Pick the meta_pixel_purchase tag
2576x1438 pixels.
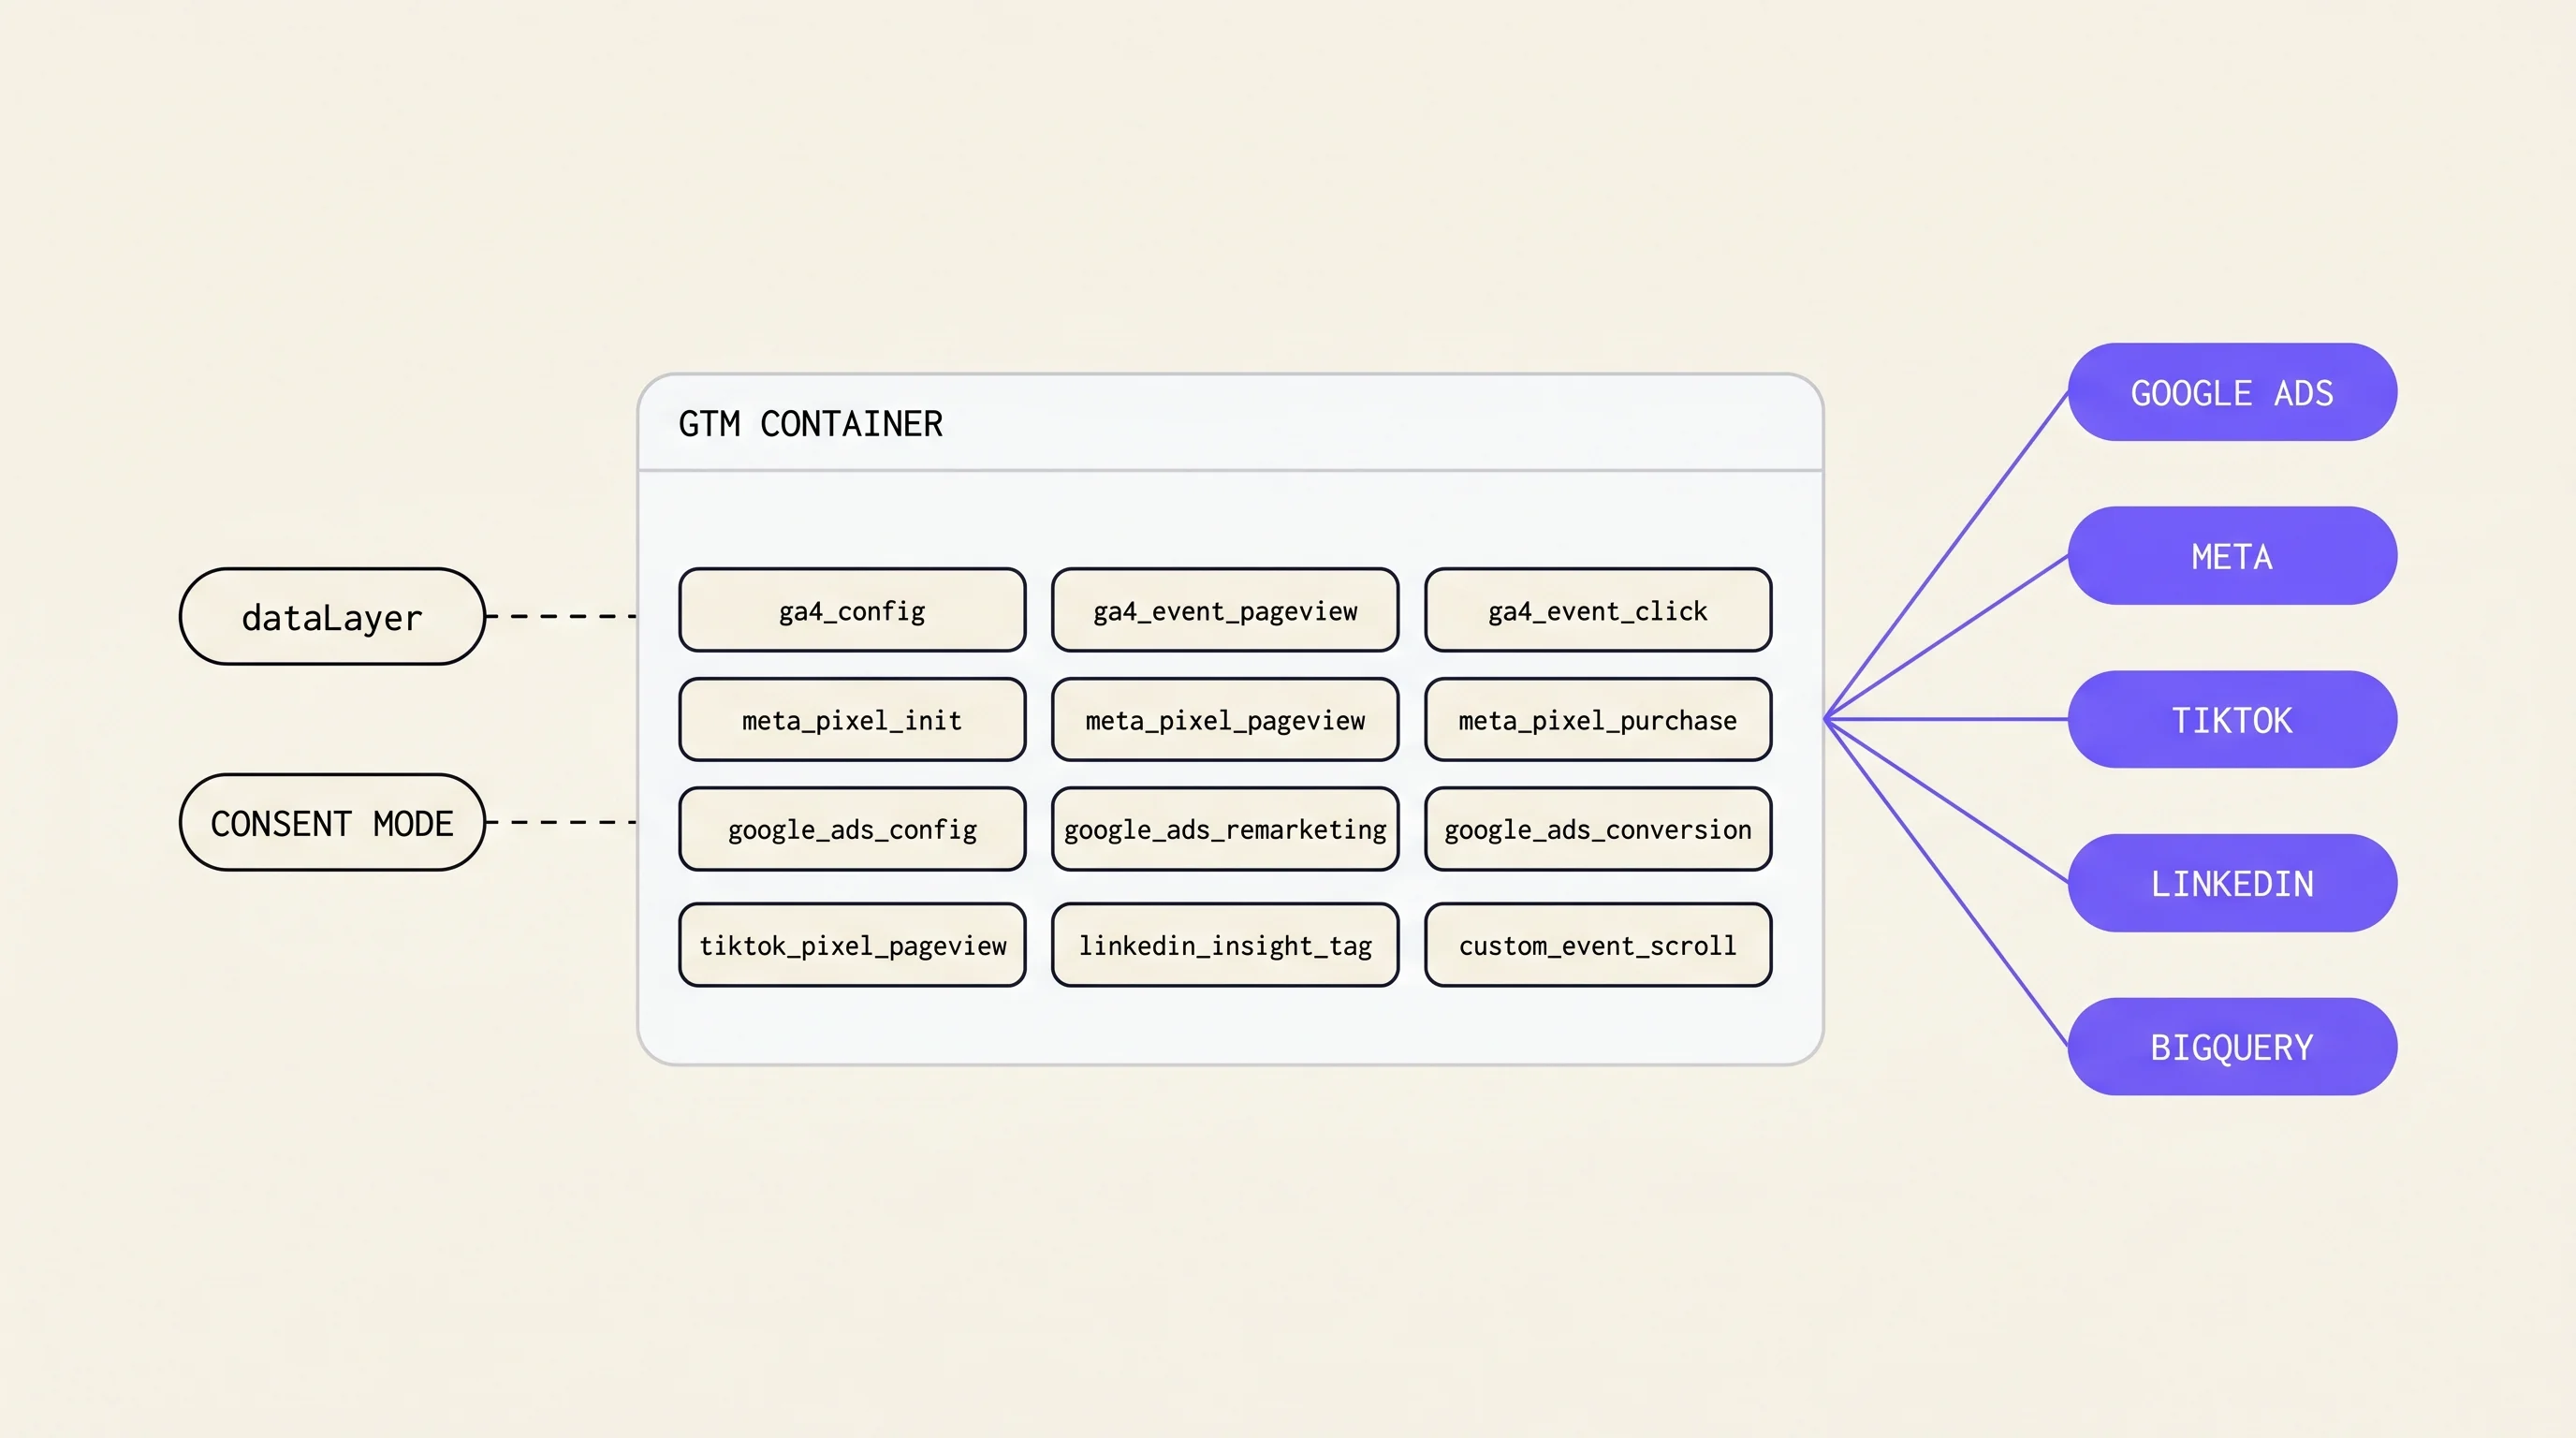coord(1598,719)
